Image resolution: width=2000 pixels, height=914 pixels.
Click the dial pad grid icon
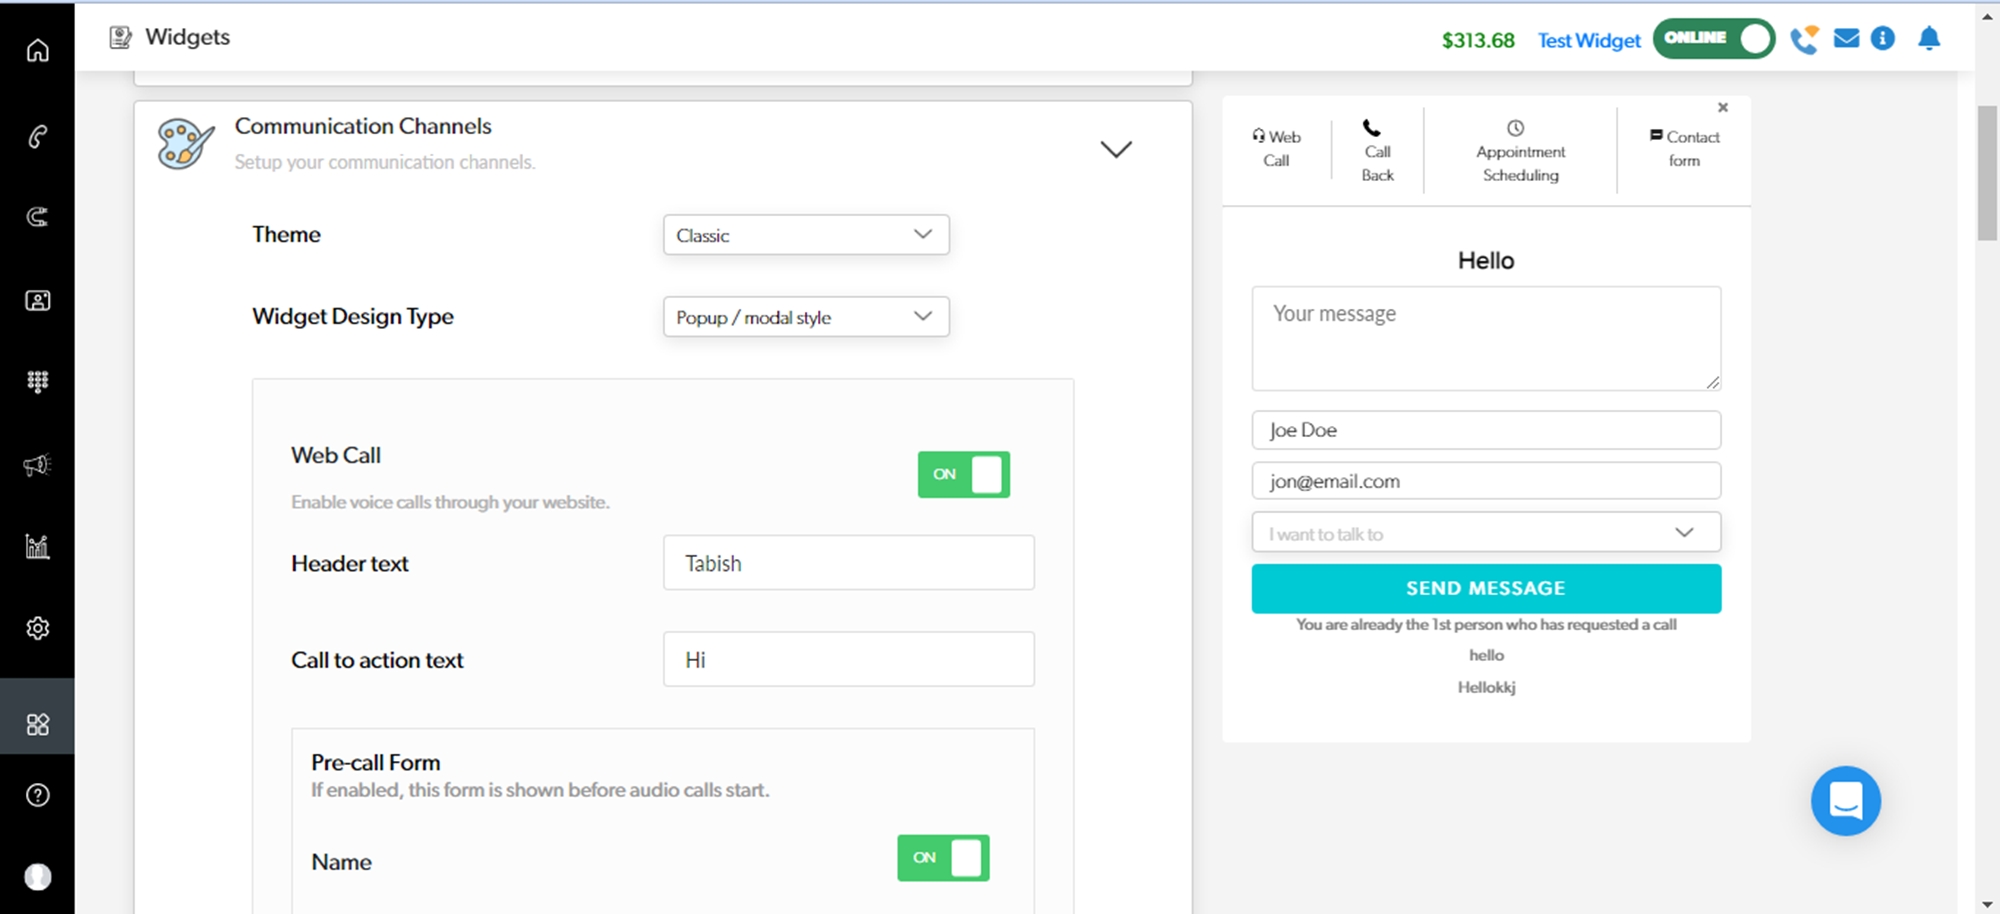click(37, 381)
